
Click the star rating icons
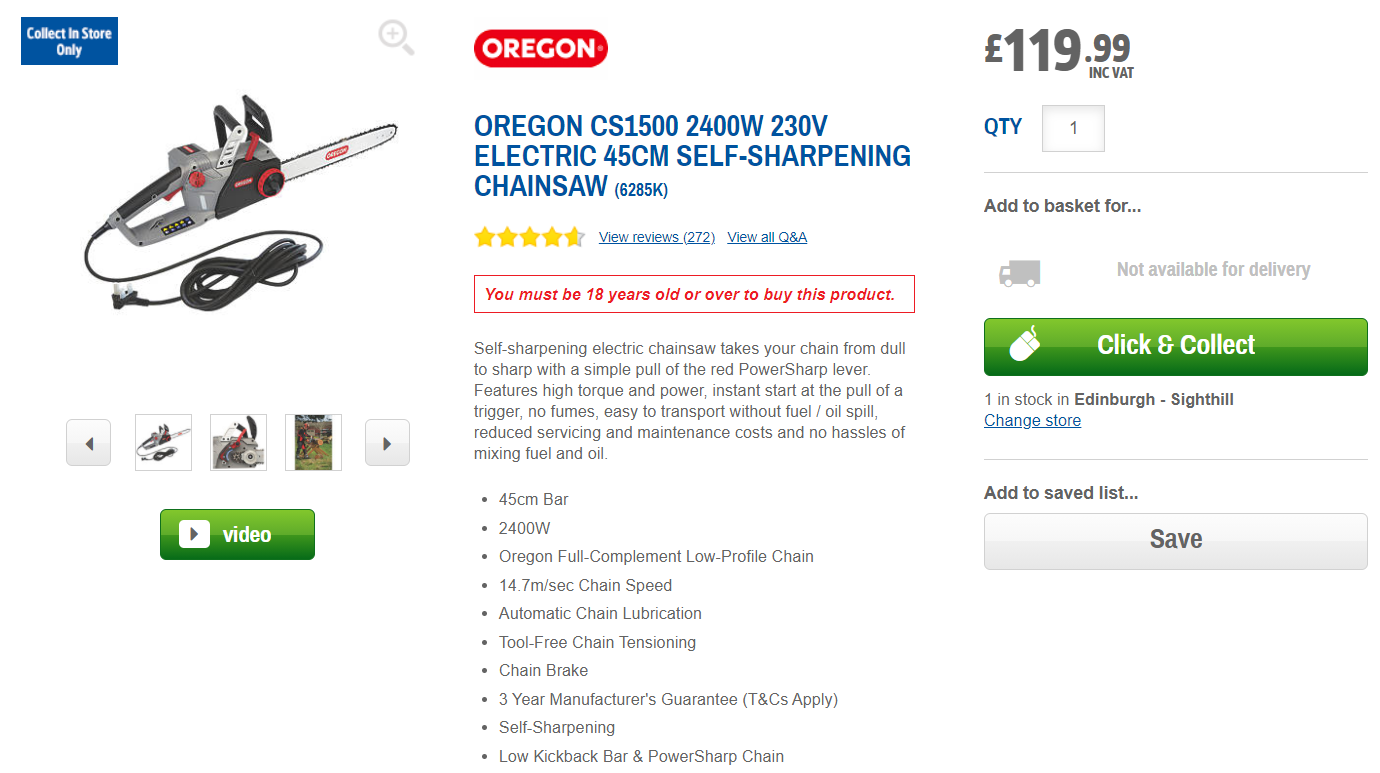coord(529,237)
